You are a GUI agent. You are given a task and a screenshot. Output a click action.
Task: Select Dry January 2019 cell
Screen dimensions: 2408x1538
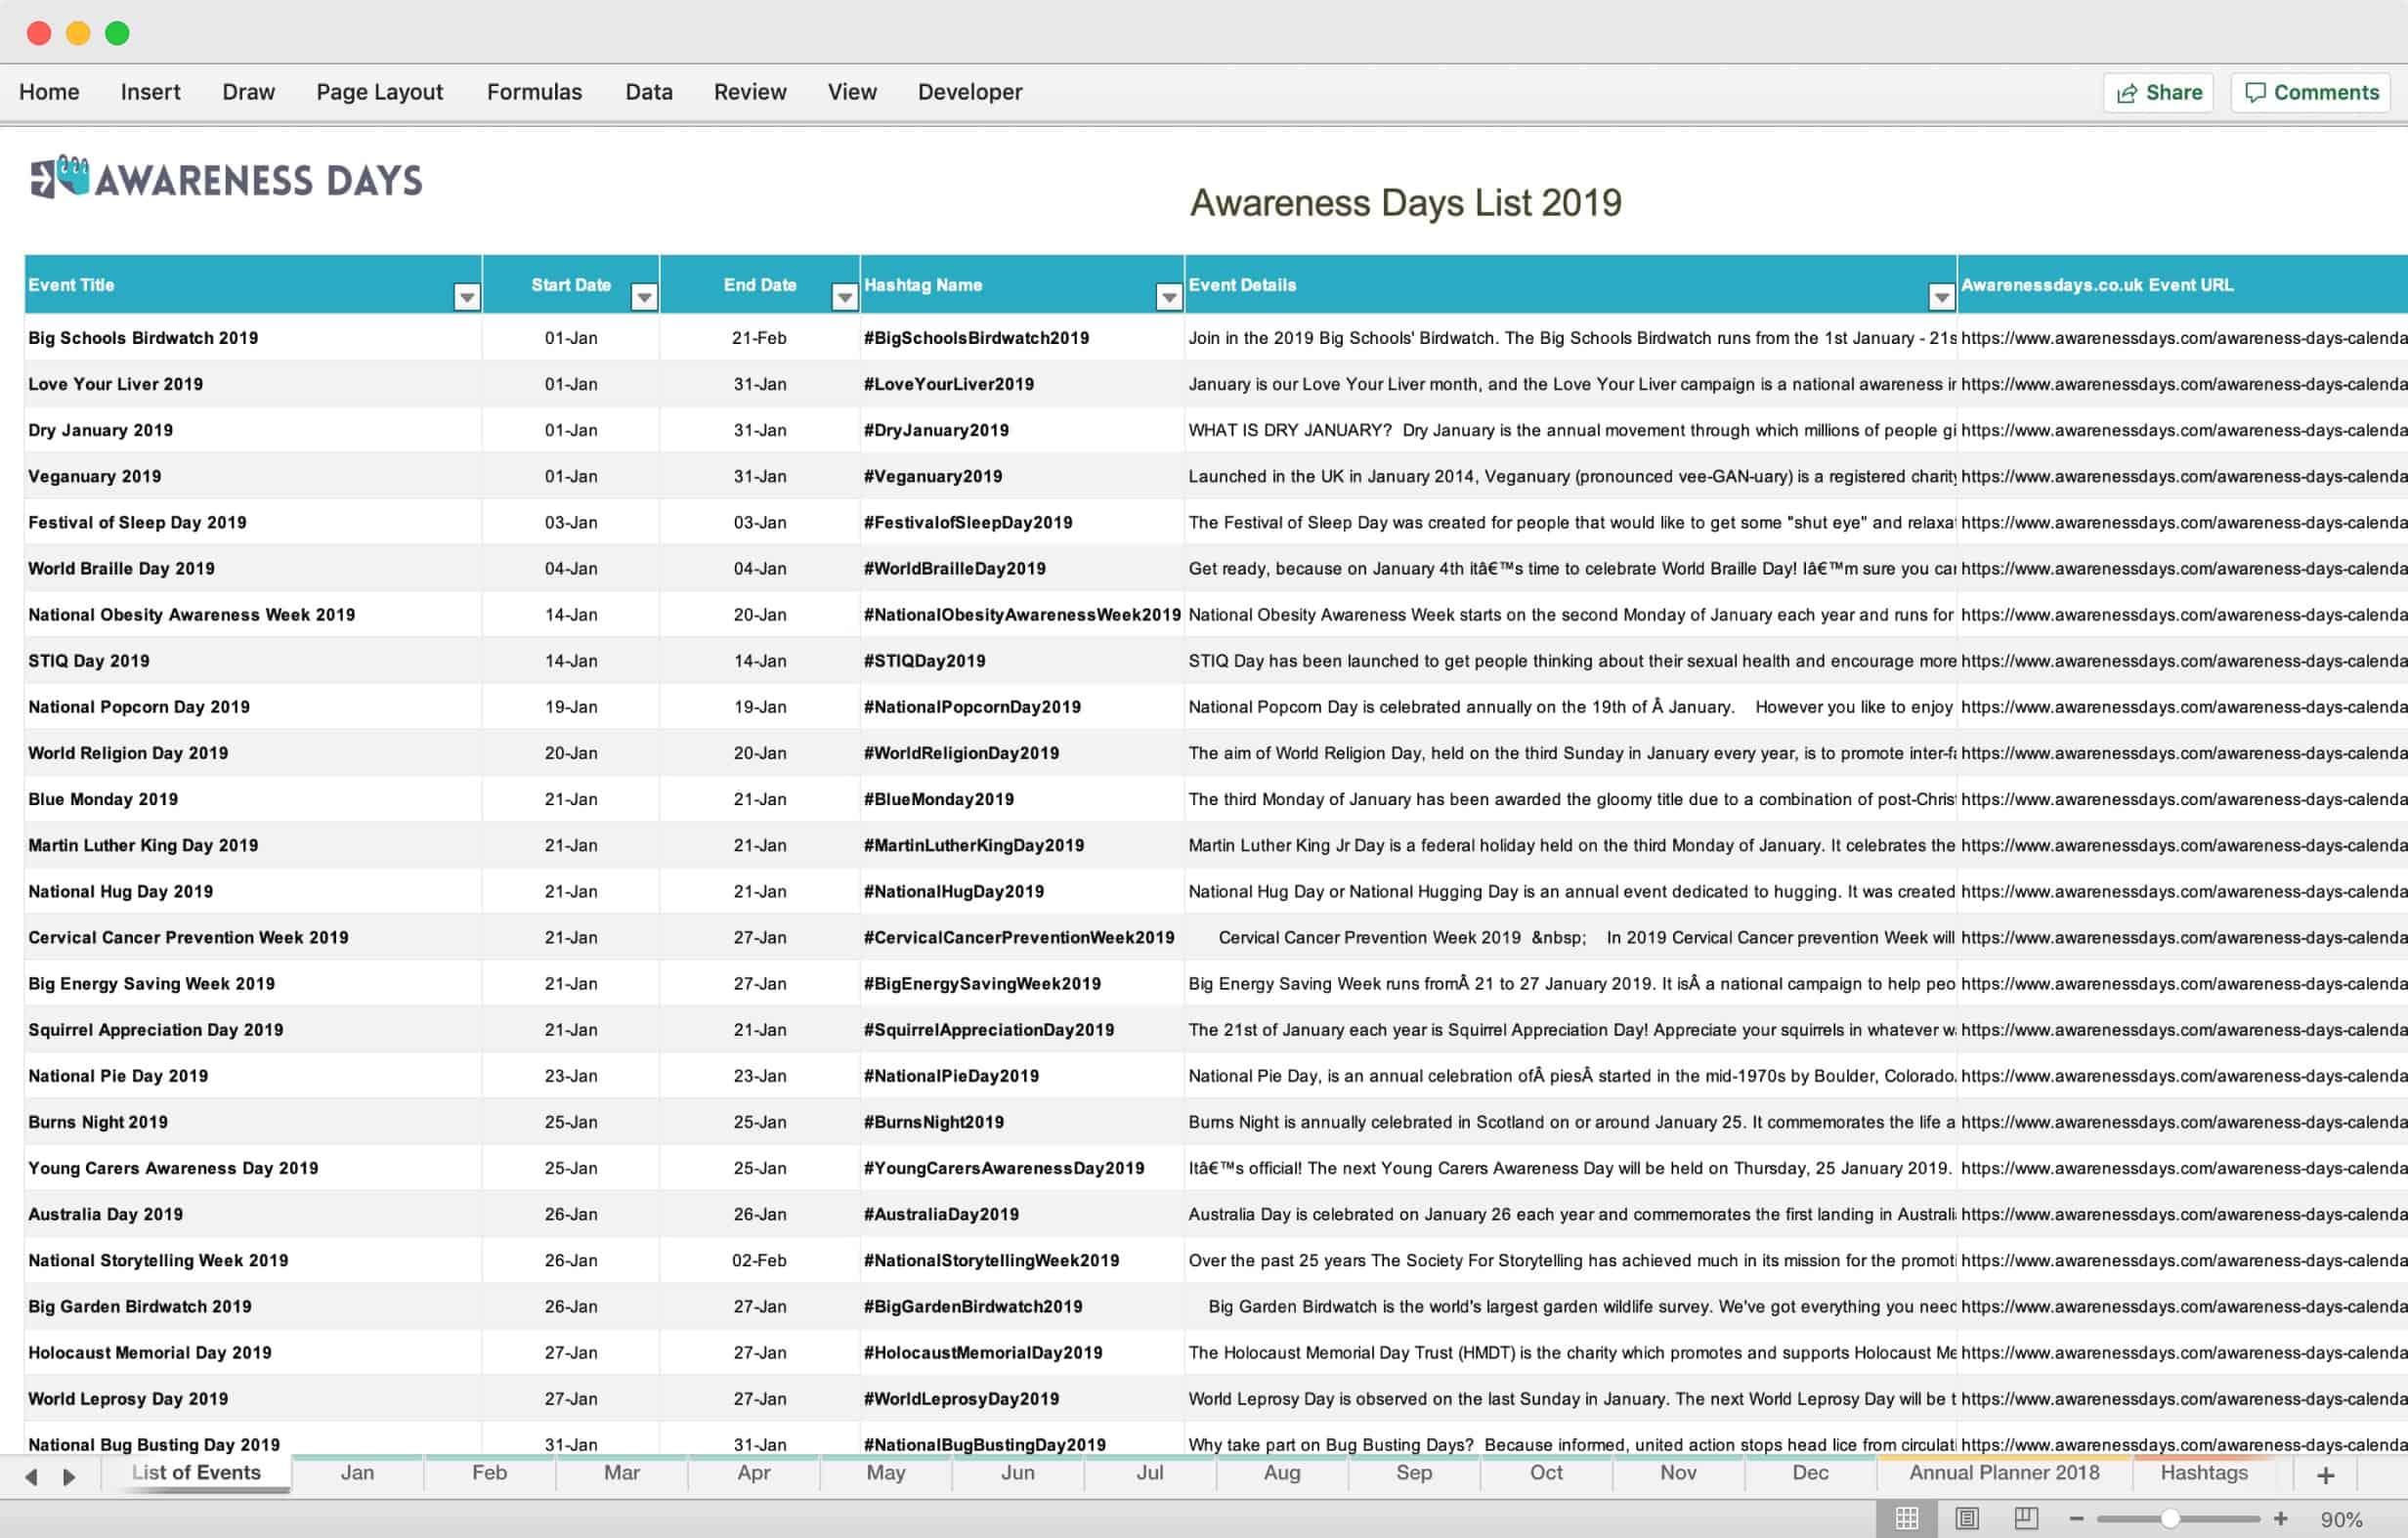pyautogui.click(x=253, y=430)
